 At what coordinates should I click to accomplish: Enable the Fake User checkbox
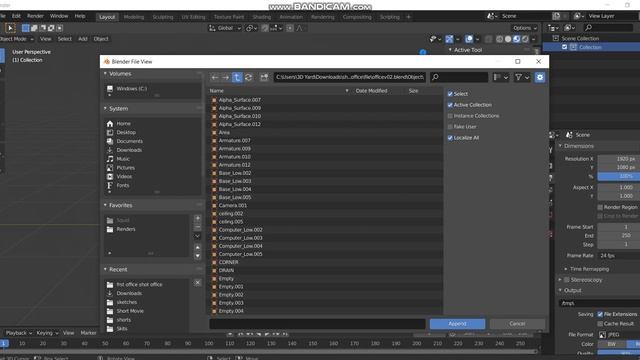click(x=450, y=127)
